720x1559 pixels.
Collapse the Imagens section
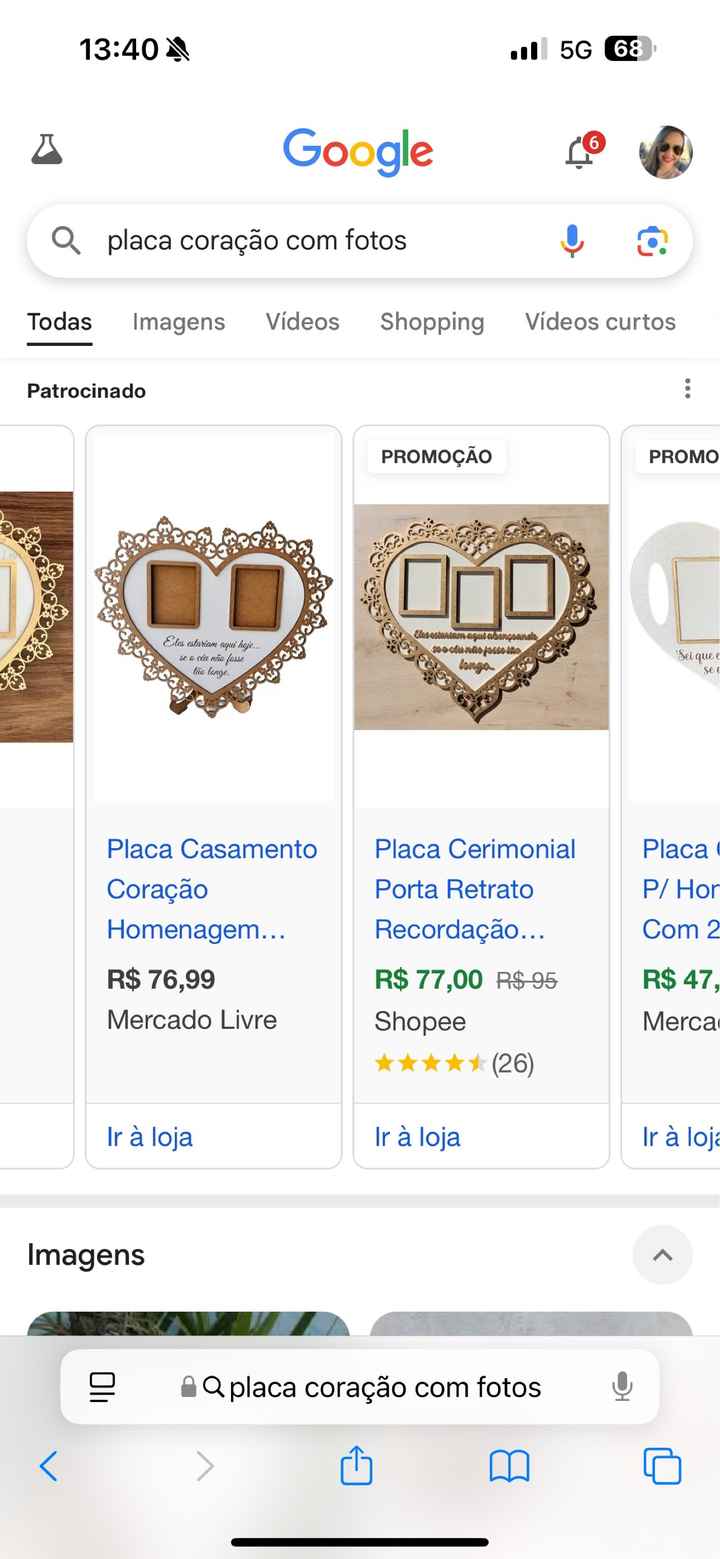coord(662,1255)
